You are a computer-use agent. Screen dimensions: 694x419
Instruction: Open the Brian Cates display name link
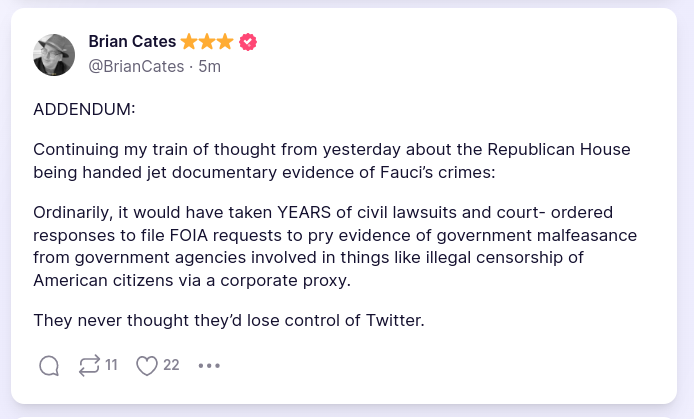132,42
